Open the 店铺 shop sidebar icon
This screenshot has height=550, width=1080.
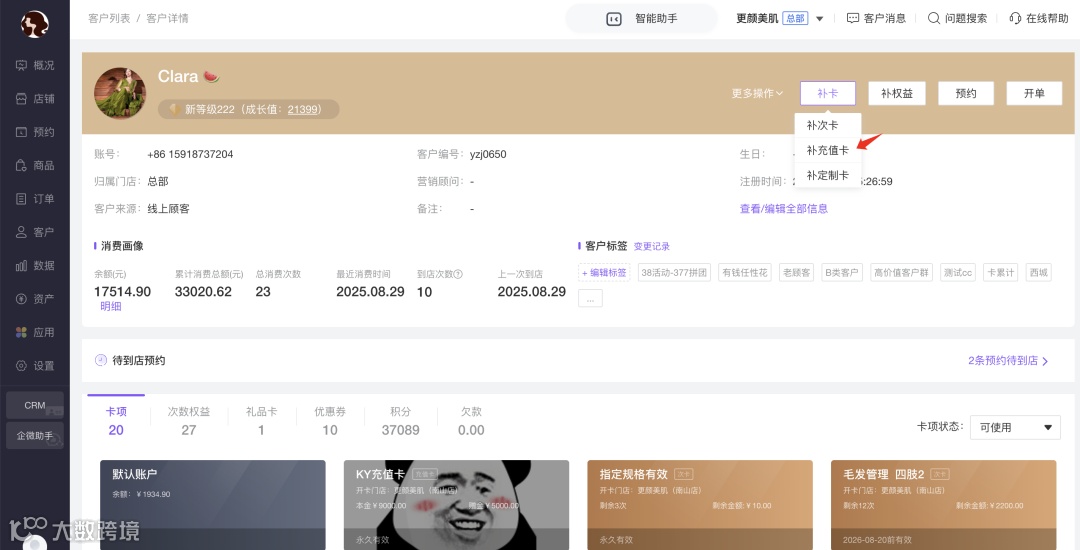tap(21, 98)
